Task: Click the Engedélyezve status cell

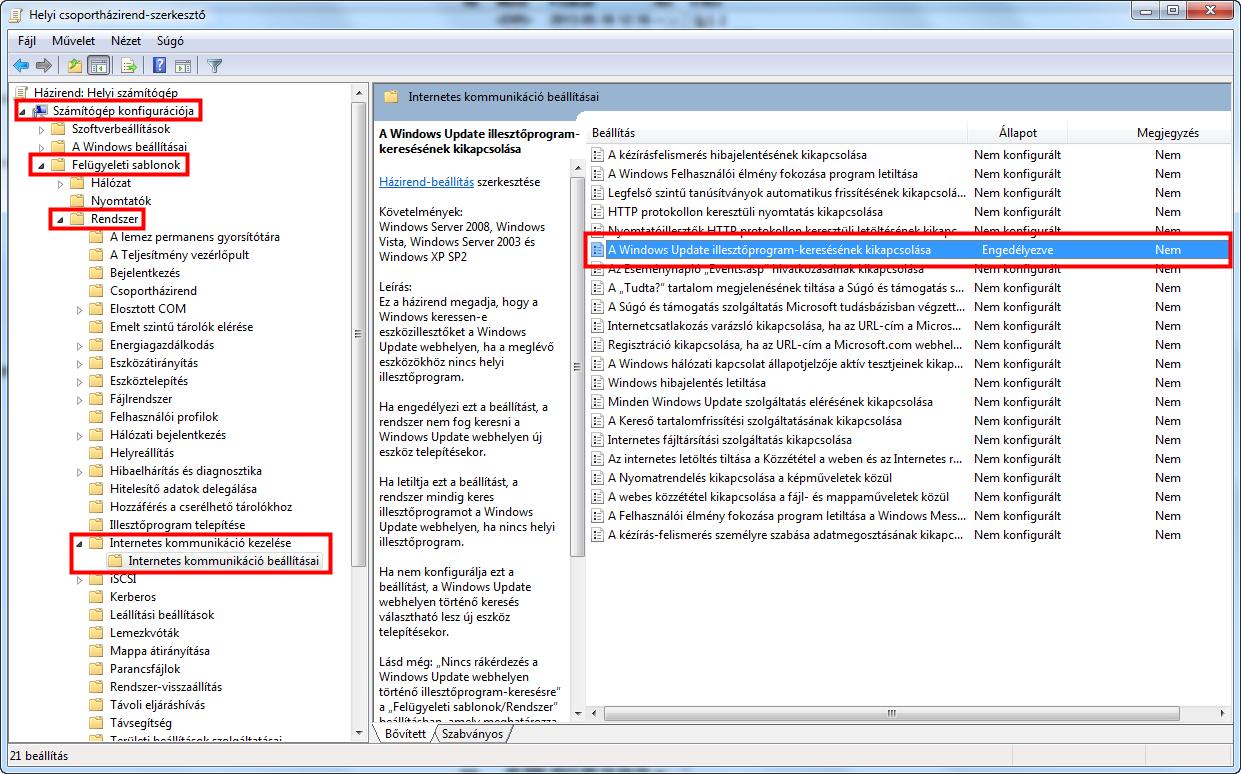Action: tap(1017, 250)
